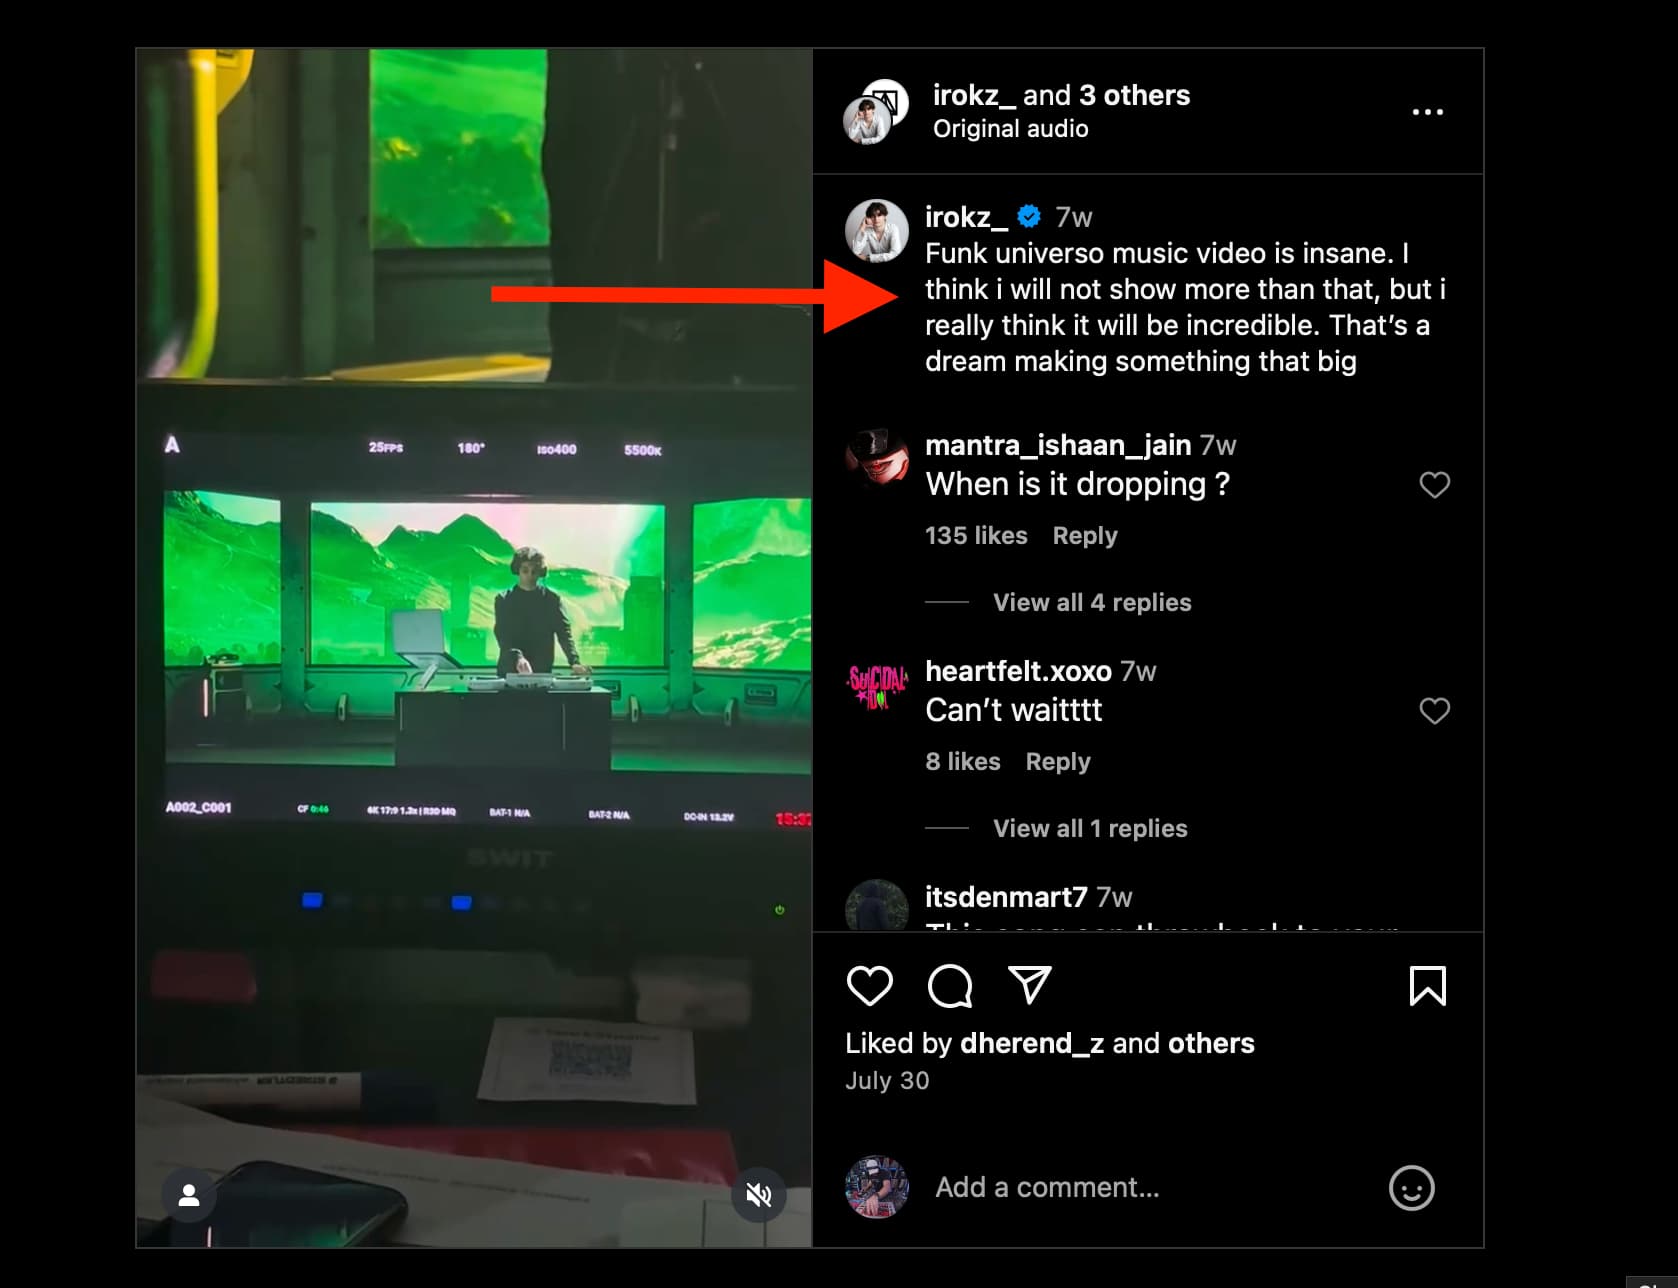
Task: Reply to heartfelt.xoxo's comment
Action: click(x=1058, y=762)
